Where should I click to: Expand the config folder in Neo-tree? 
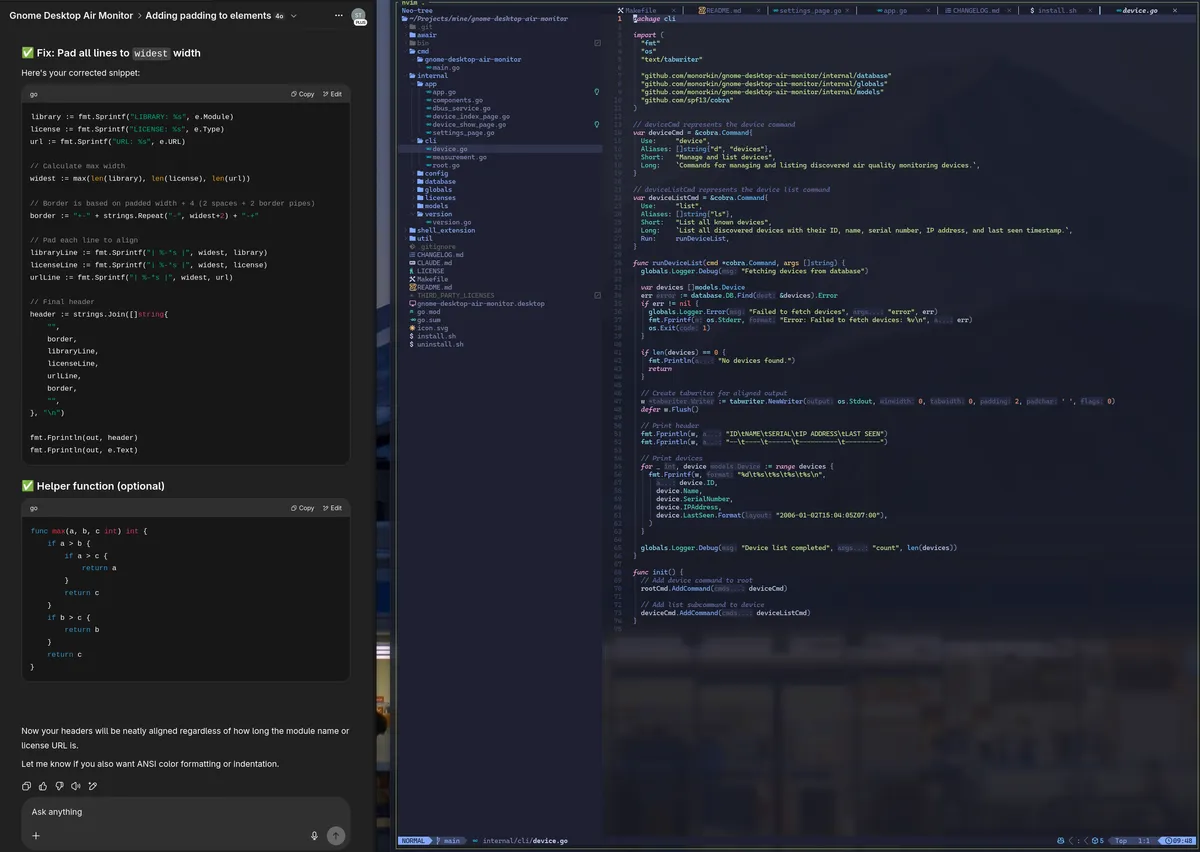[x=432, y=173]
